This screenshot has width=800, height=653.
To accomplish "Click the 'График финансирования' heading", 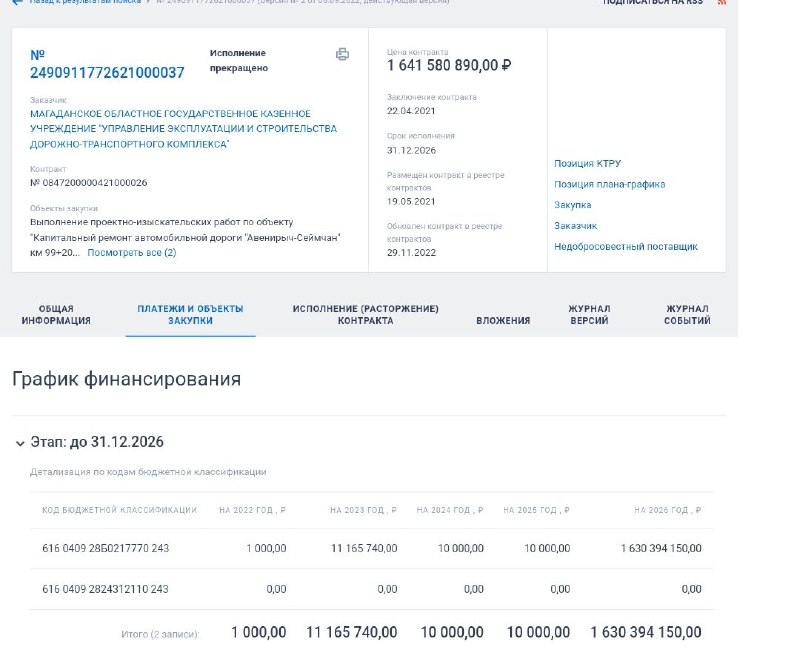I will pos(127,379).
